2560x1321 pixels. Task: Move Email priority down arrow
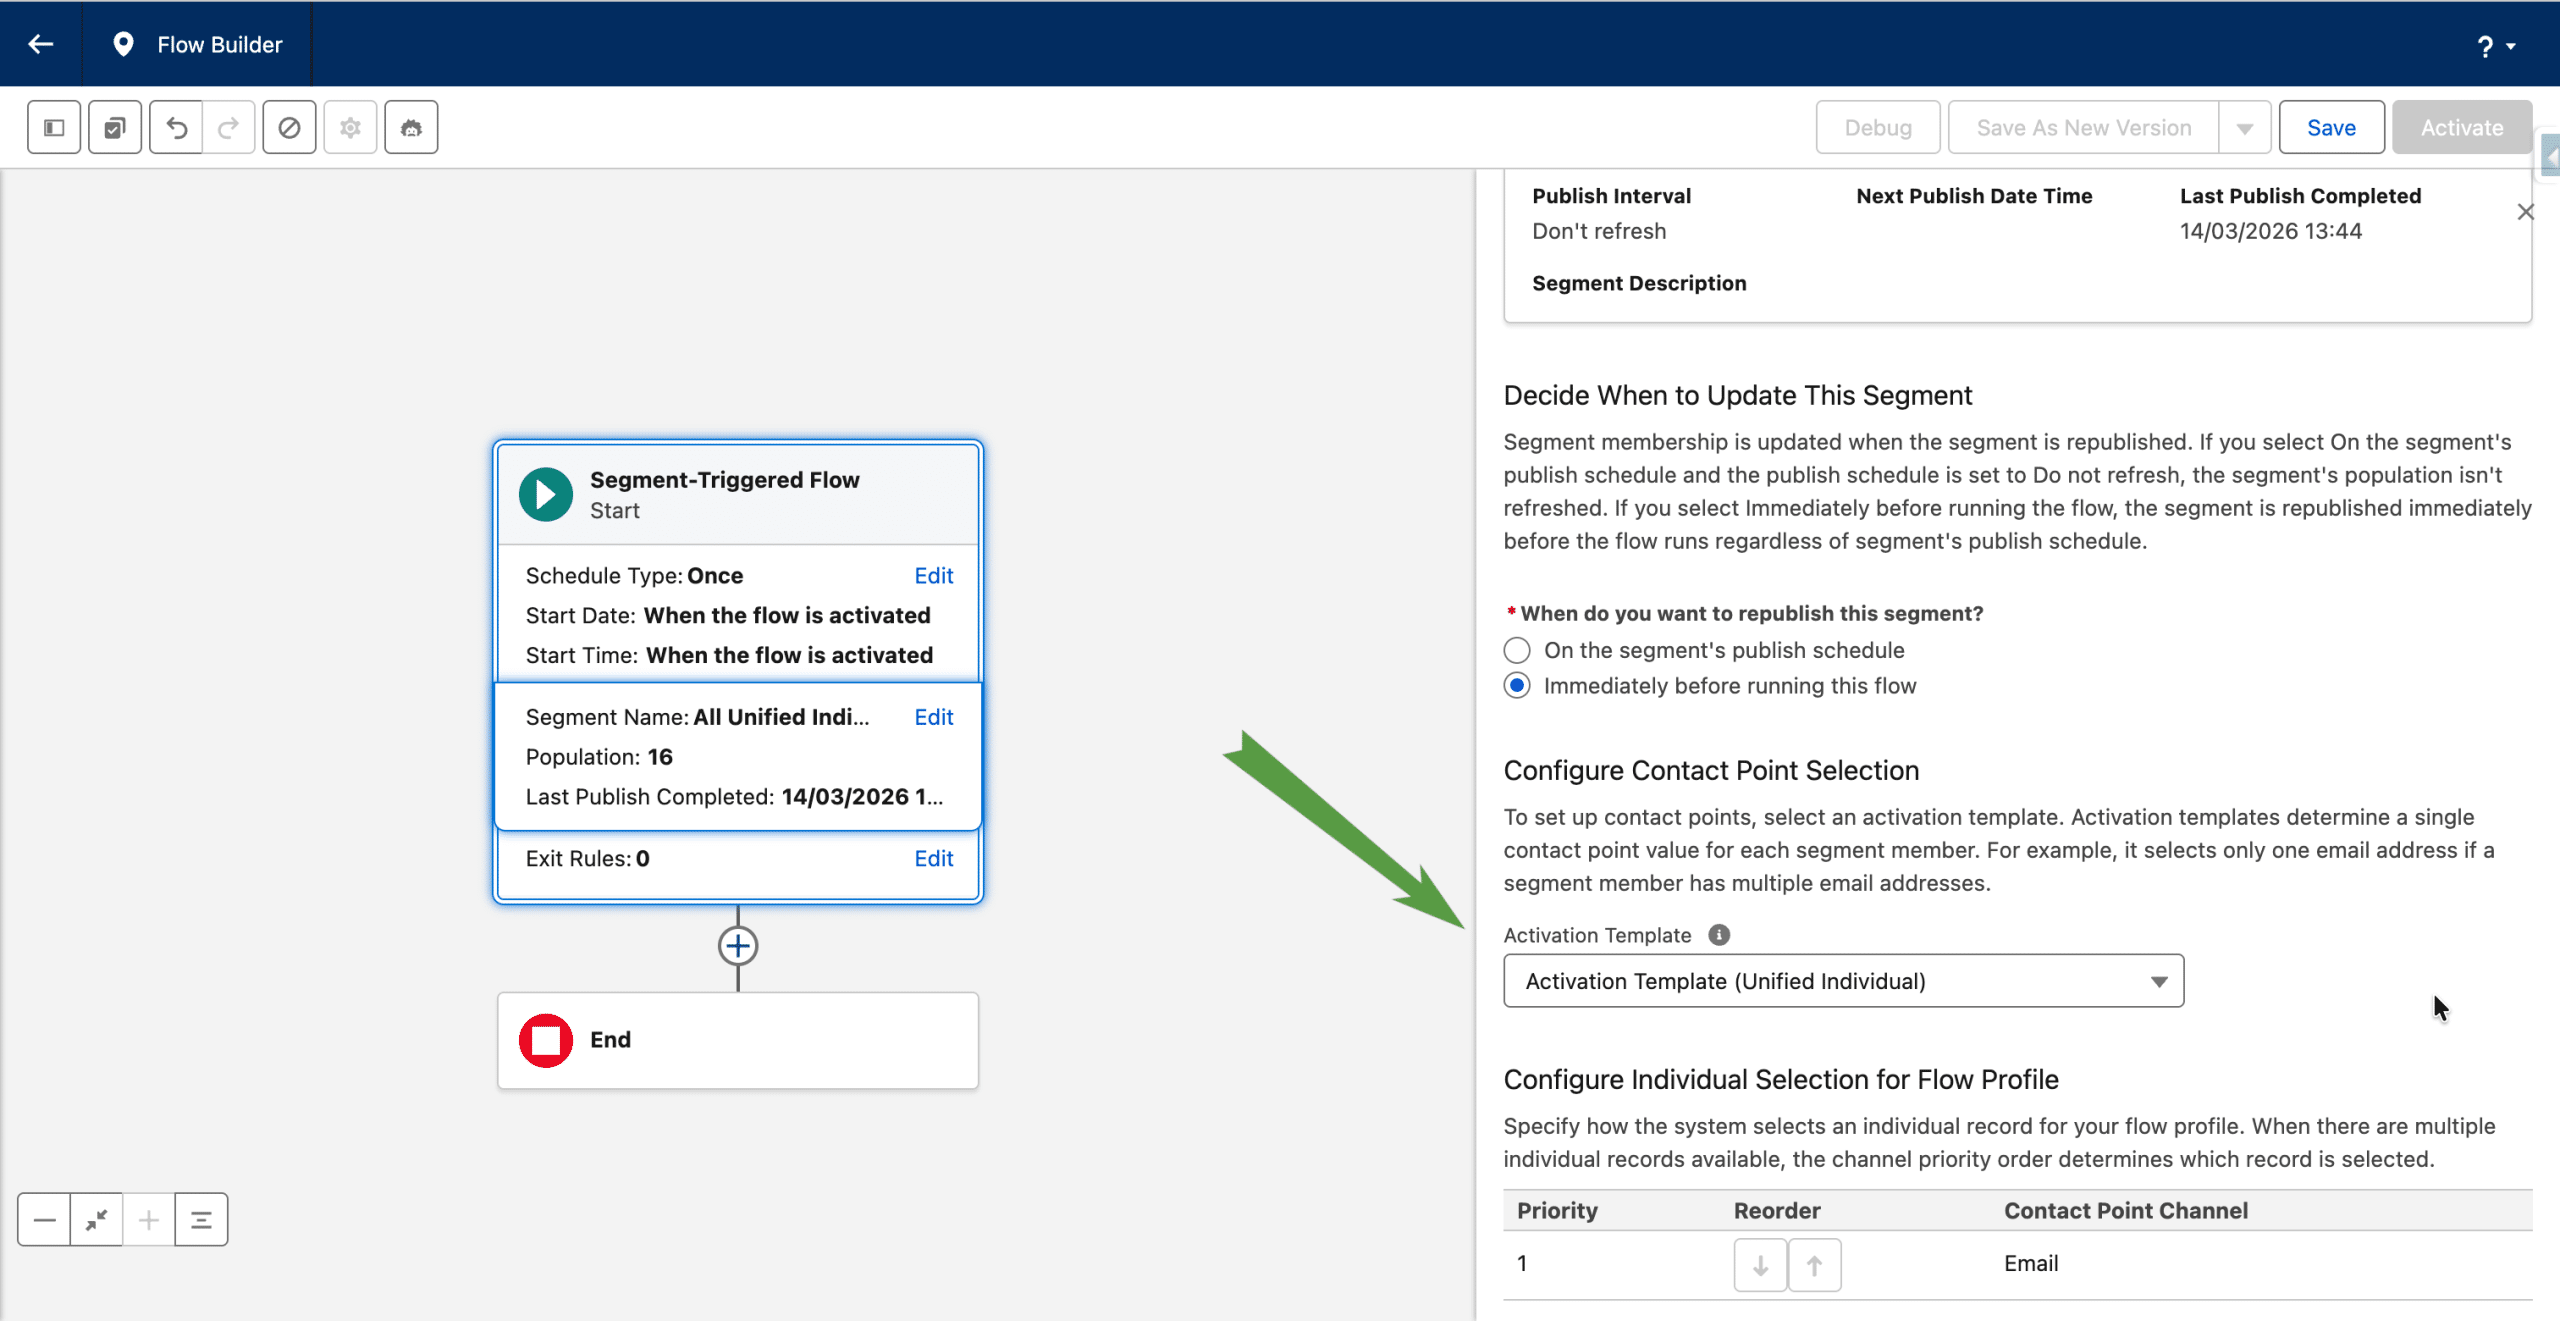point(1760,1265)
